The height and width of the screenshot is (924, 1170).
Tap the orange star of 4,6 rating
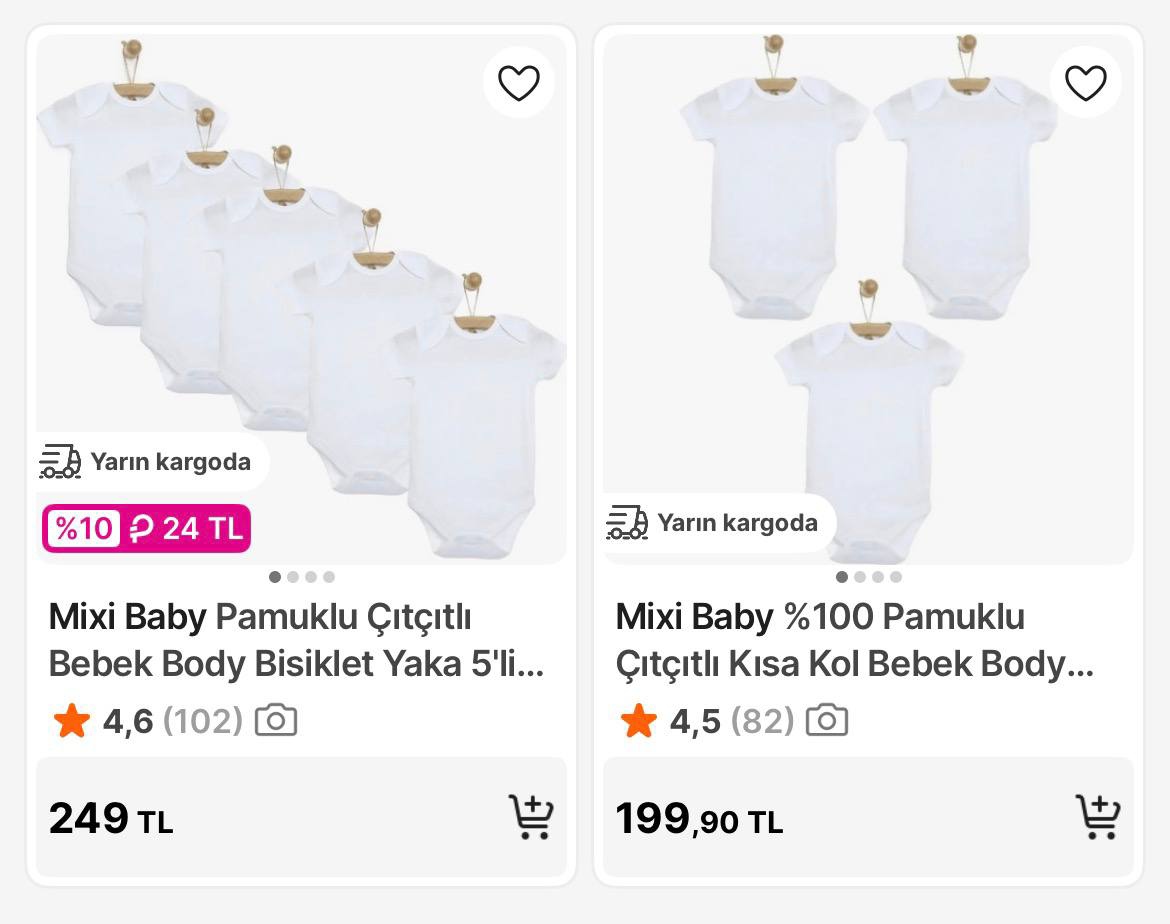click(x=72, y=720)
